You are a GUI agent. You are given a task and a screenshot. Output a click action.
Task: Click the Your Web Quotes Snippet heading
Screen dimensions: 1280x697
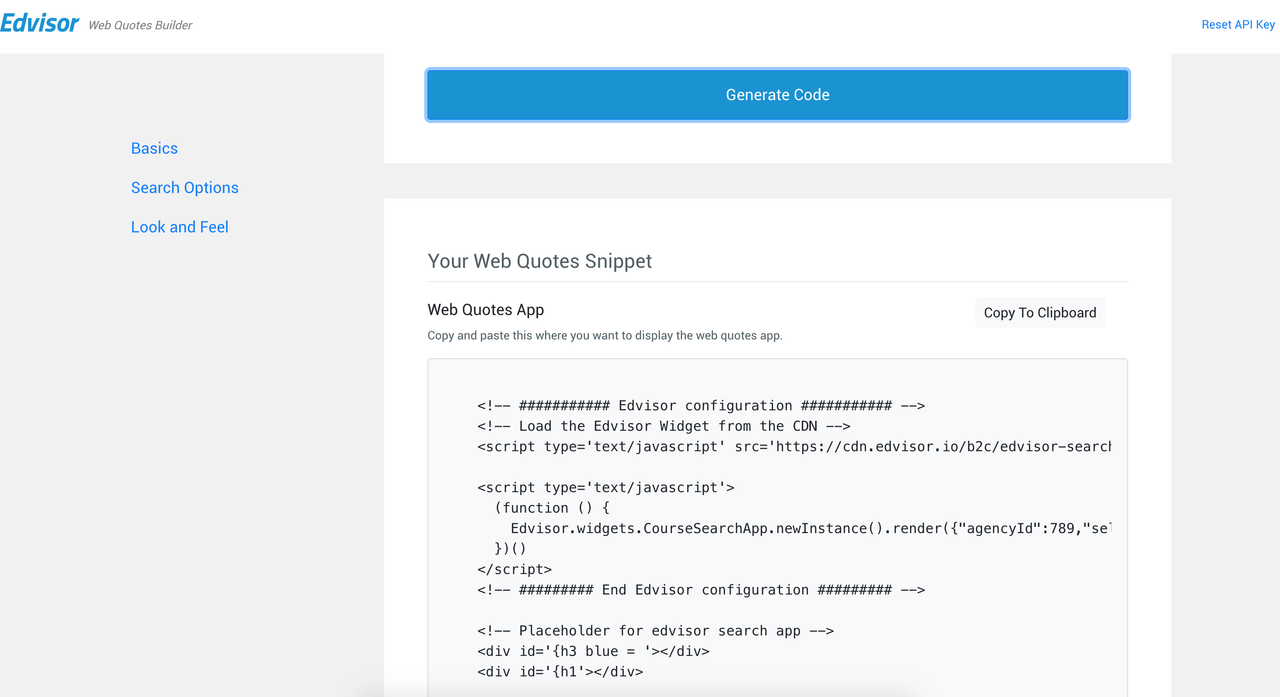pyautogui.click(x=540, y=261)
